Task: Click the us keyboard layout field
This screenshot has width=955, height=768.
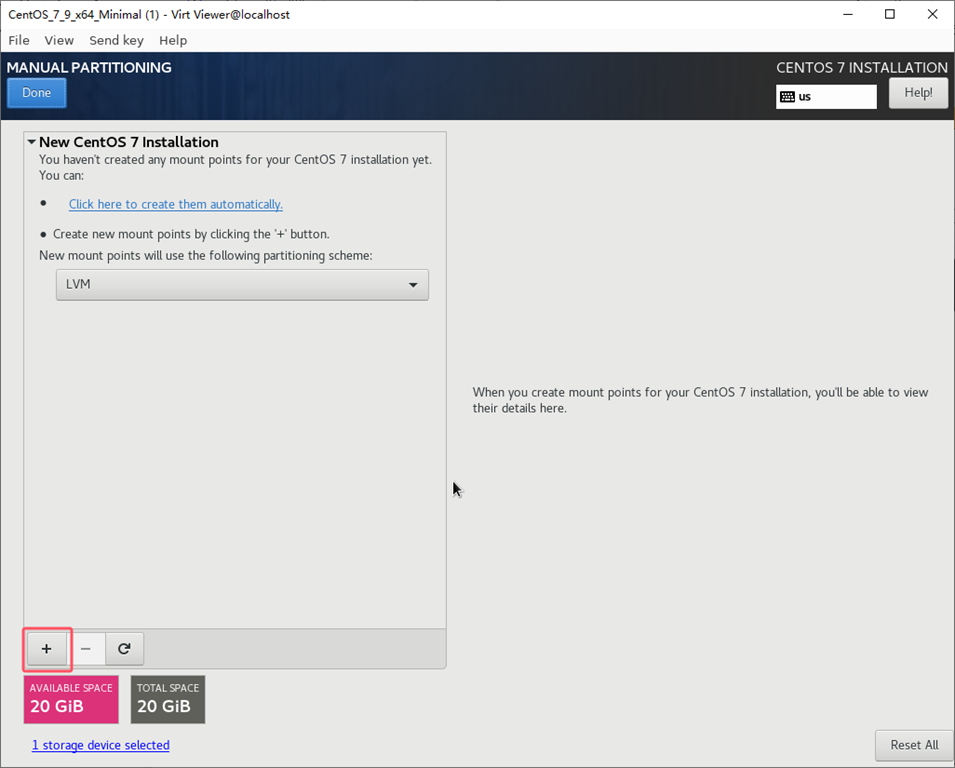Action: [x=826, y=97]
